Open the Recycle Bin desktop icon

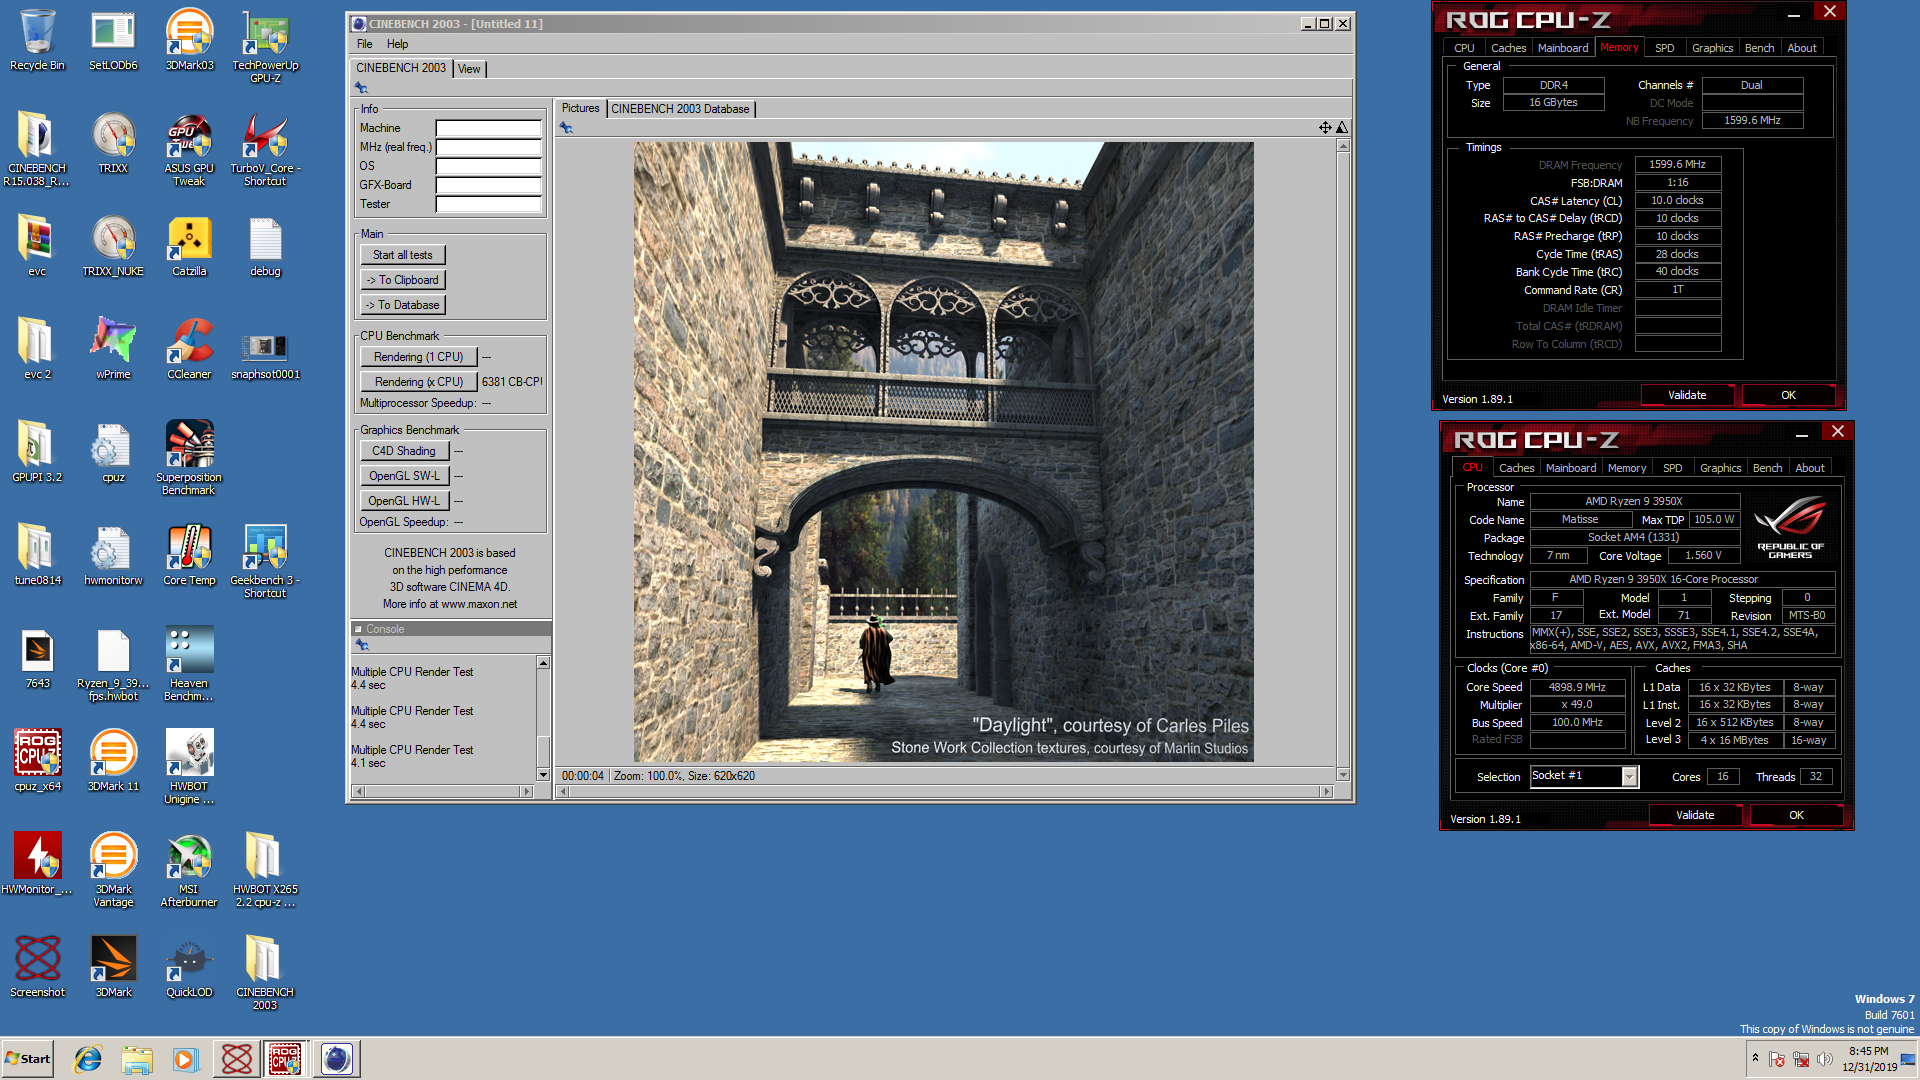37,40
